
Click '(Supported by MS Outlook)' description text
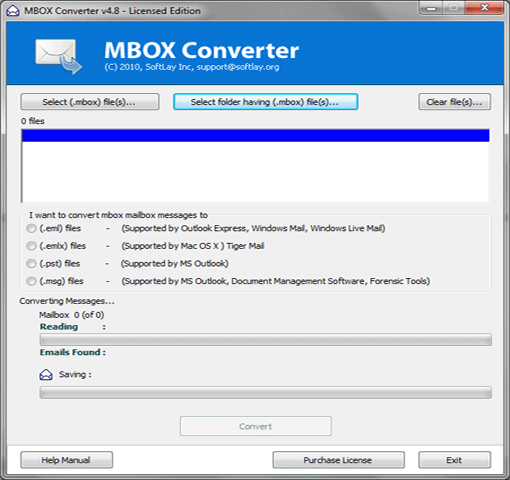click(175, 264)
